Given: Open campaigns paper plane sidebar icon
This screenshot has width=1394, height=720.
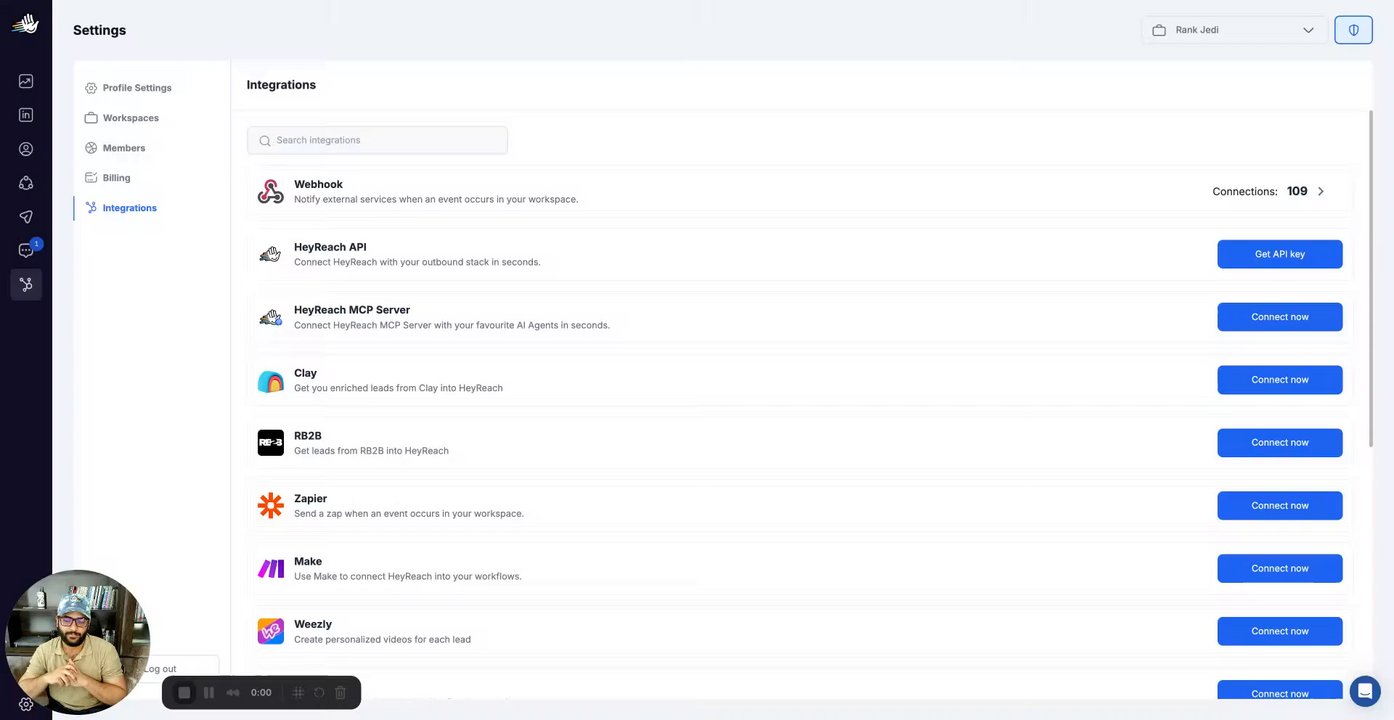Looking at the screenshot, I should pos(26,217).
